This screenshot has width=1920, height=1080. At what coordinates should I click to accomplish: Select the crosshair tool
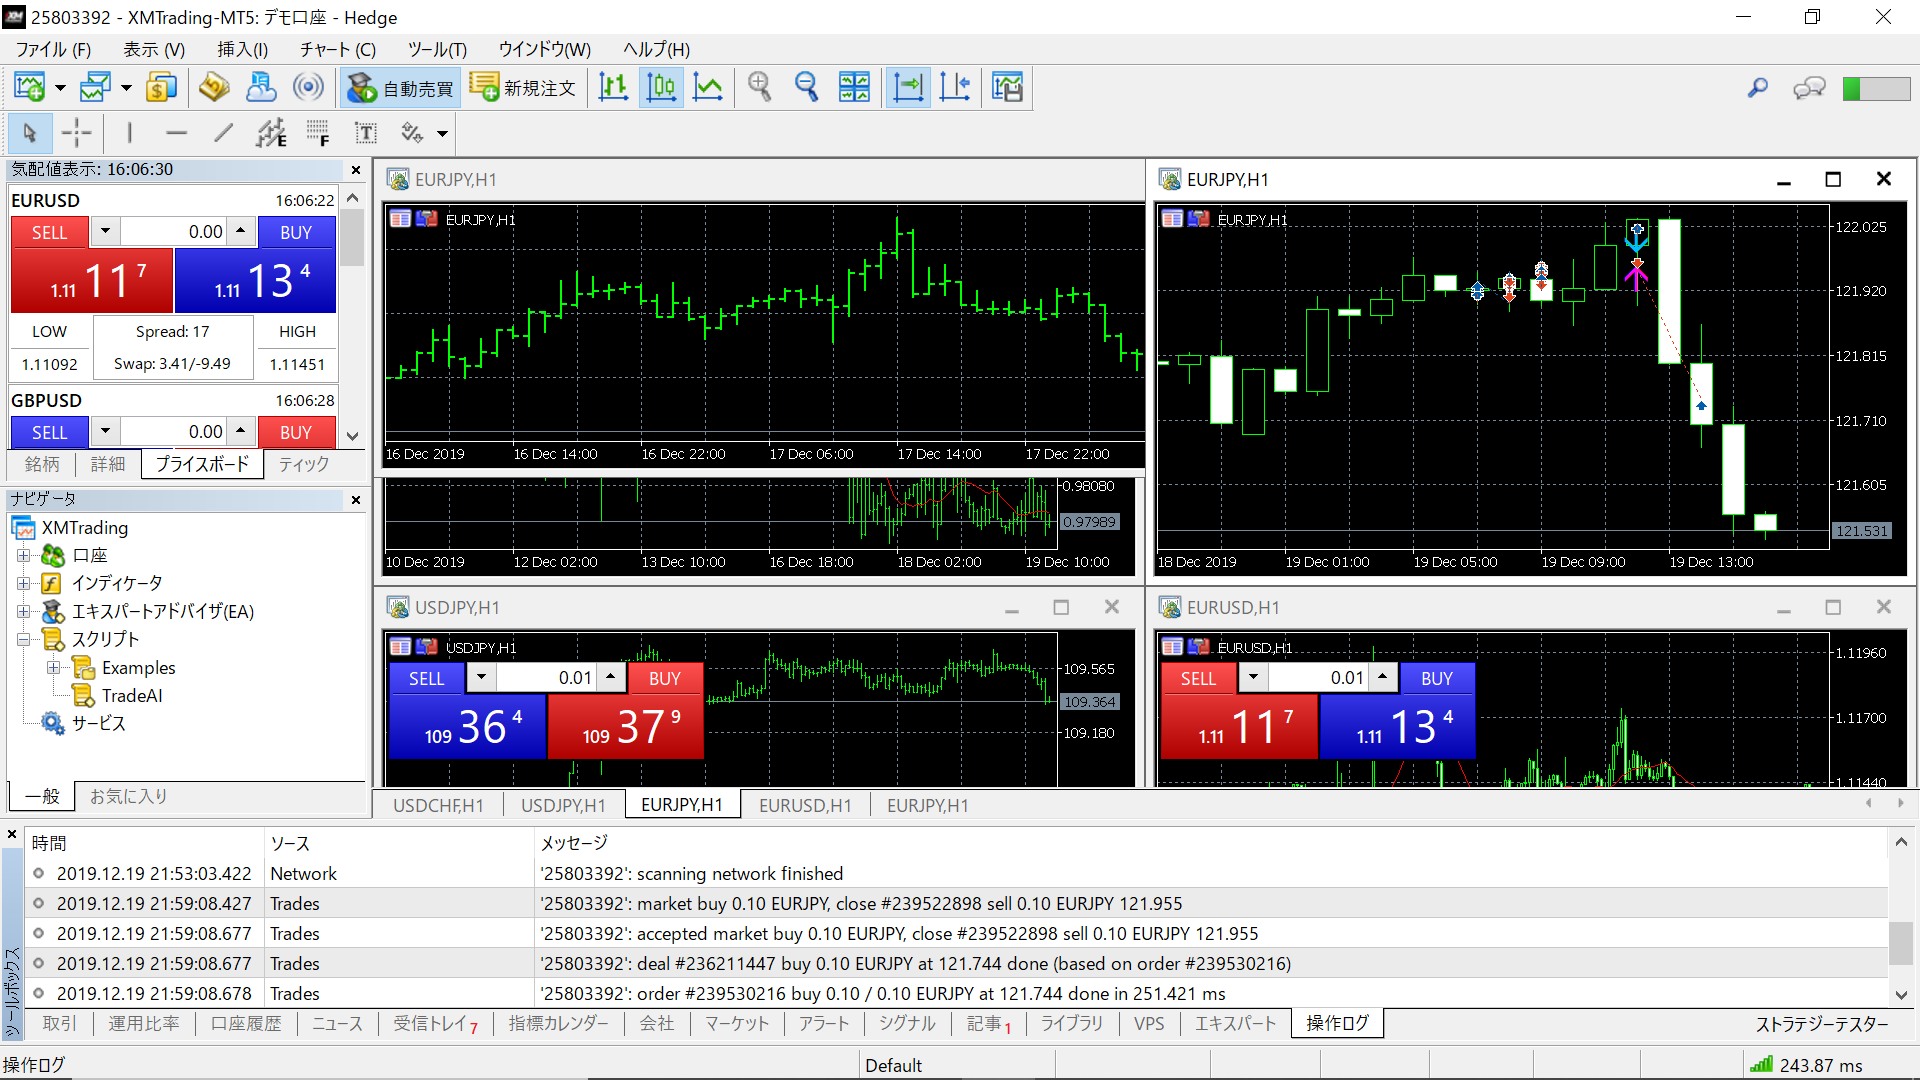(76, 133)
